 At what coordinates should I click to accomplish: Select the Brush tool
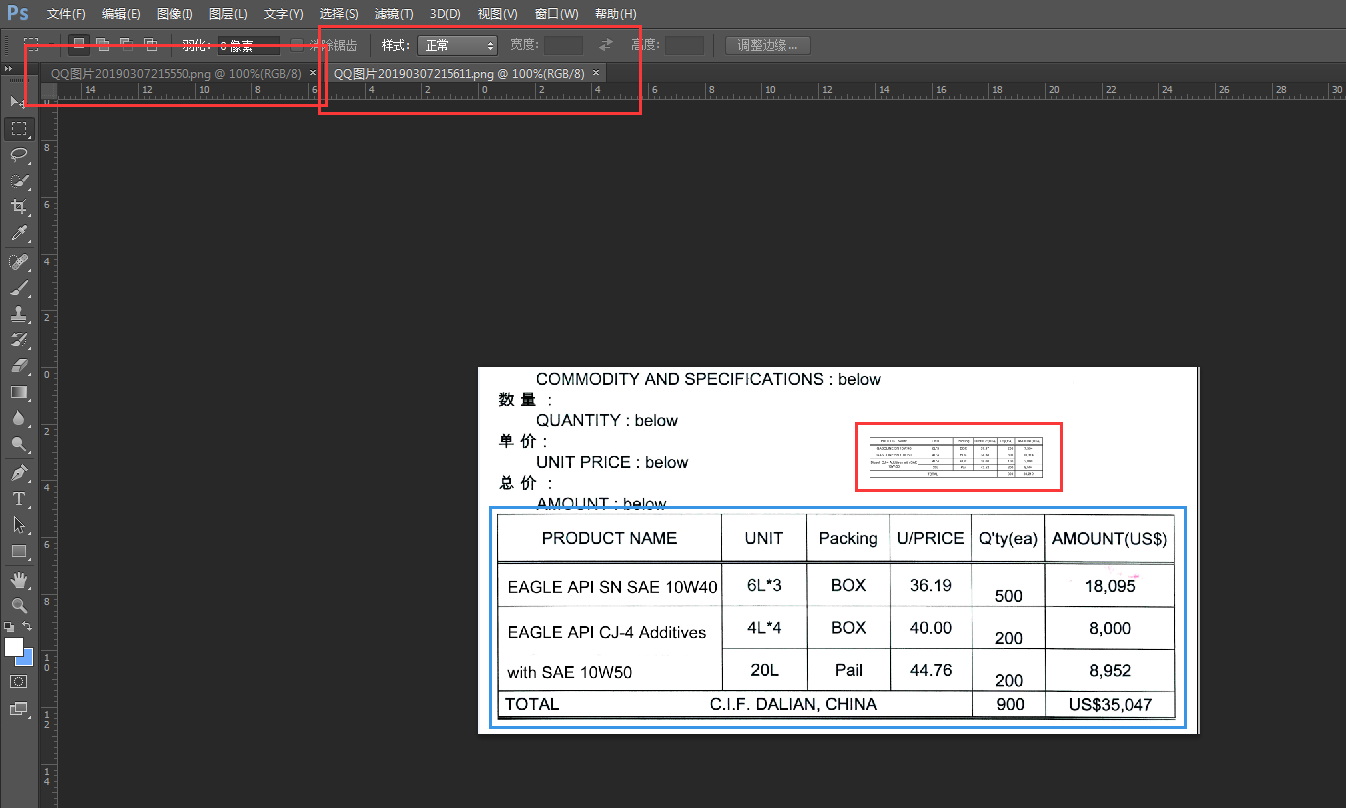point(18,288)
